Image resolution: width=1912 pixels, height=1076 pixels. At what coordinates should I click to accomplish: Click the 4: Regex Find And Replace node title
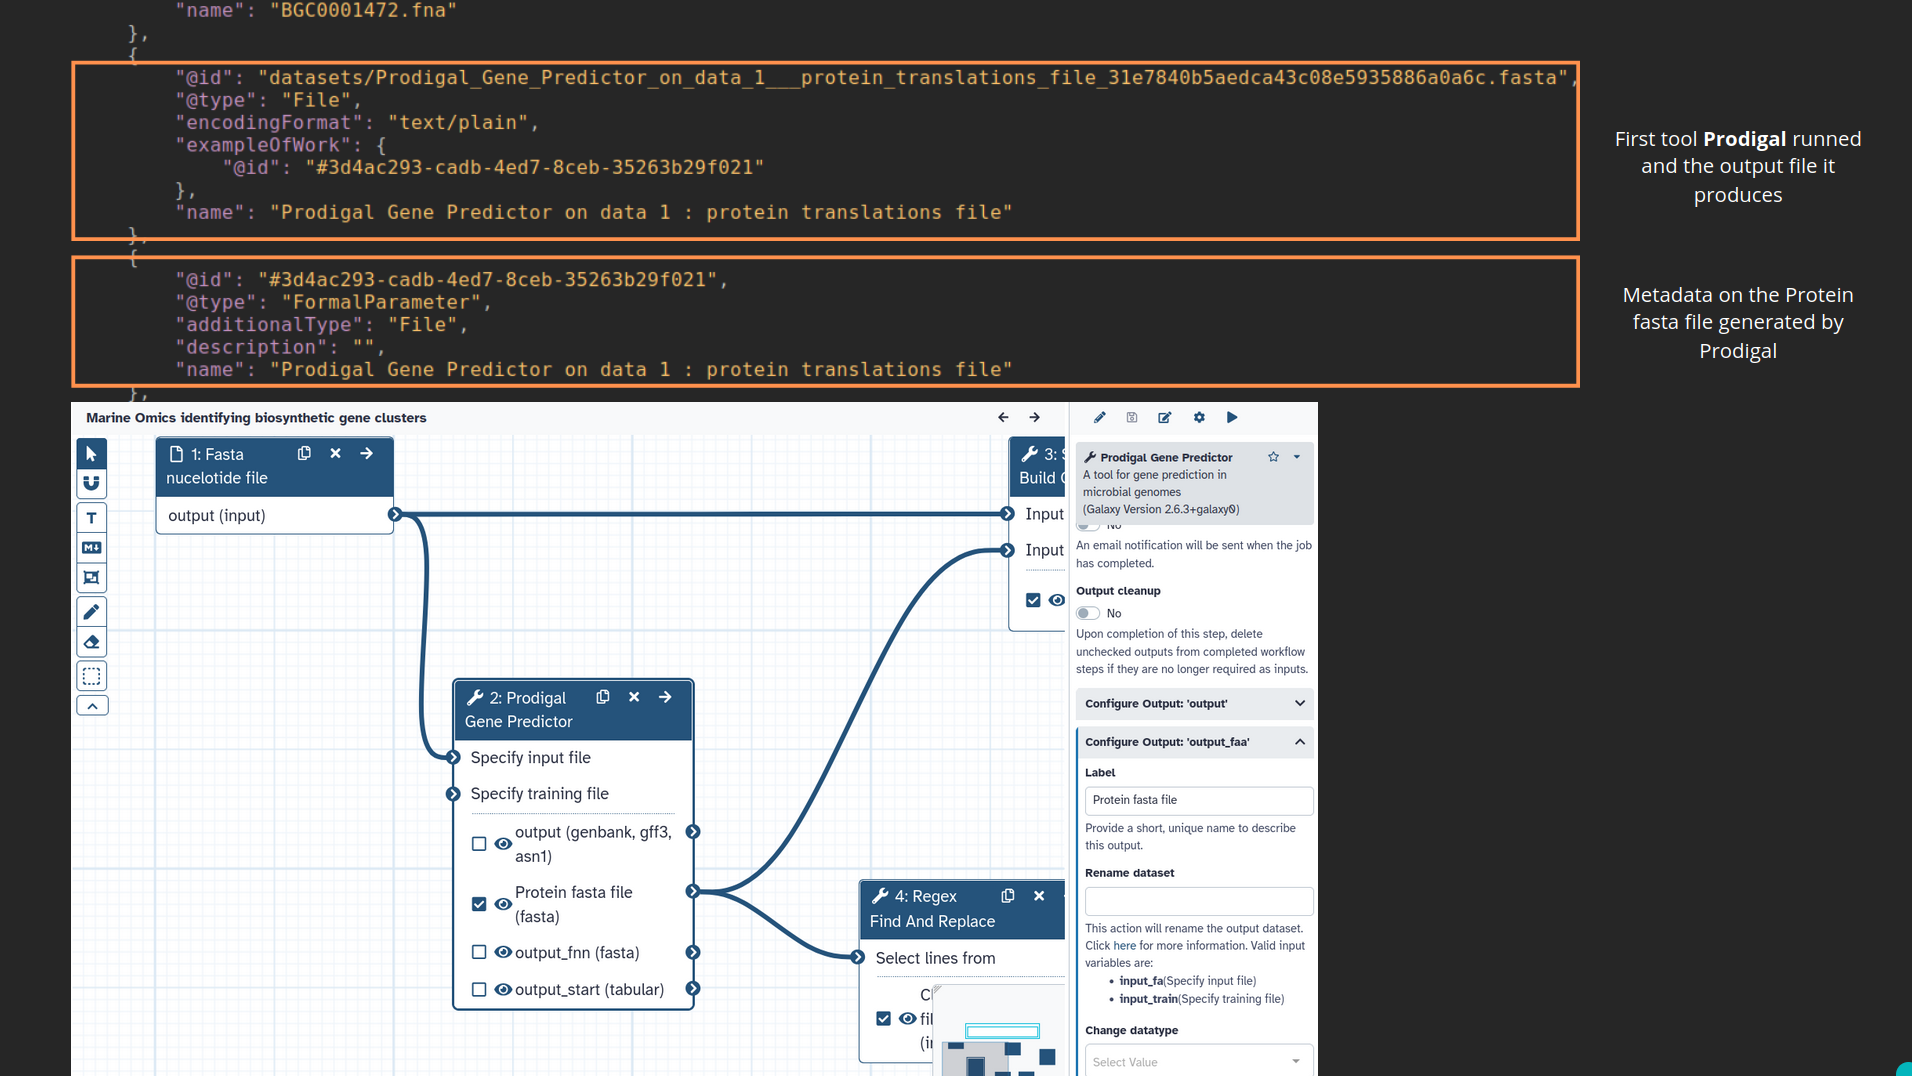pyautogui.click(x=933, y=909)
